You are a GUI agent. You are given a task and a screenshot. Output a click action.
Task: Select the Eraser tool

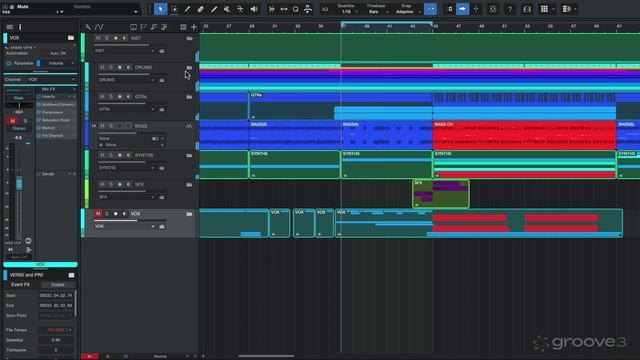[200, 9]
